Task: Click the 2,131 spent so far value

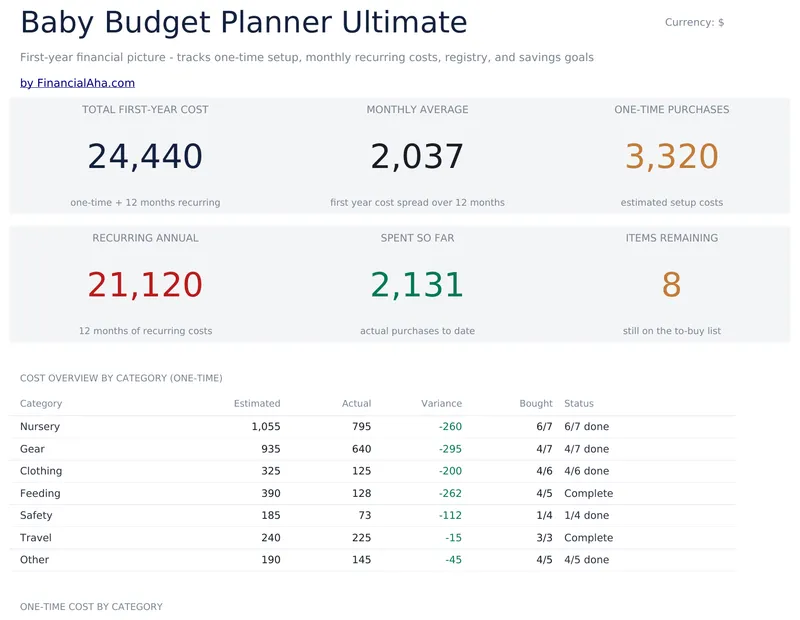Action: coord(417,285)
